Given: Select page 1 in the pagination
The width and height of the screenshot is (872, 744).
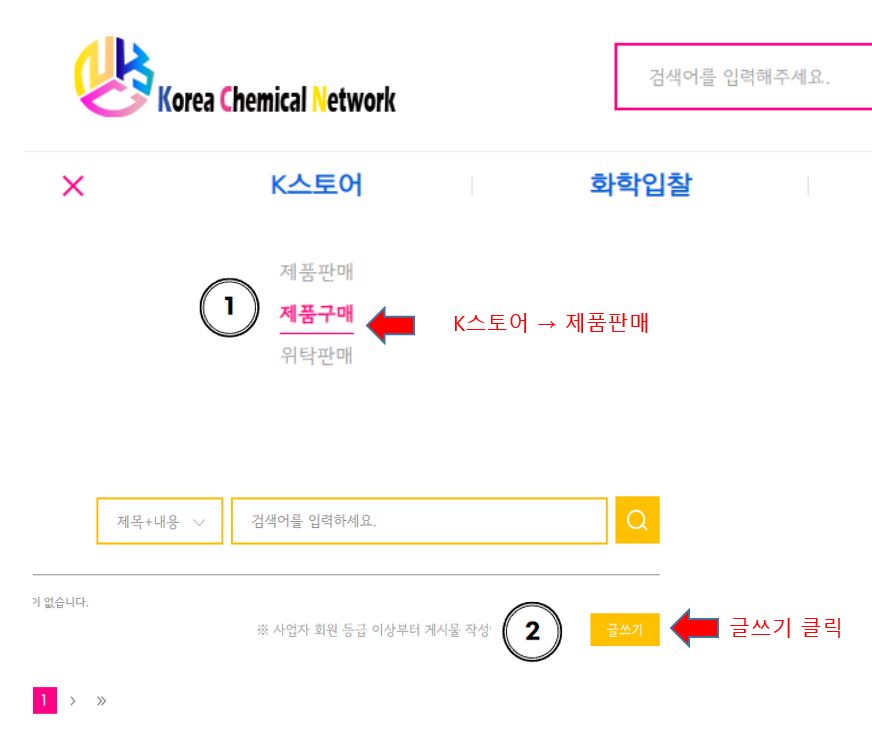Looking at the screenshot, I should pyautogui.click(x=45, y=701).
